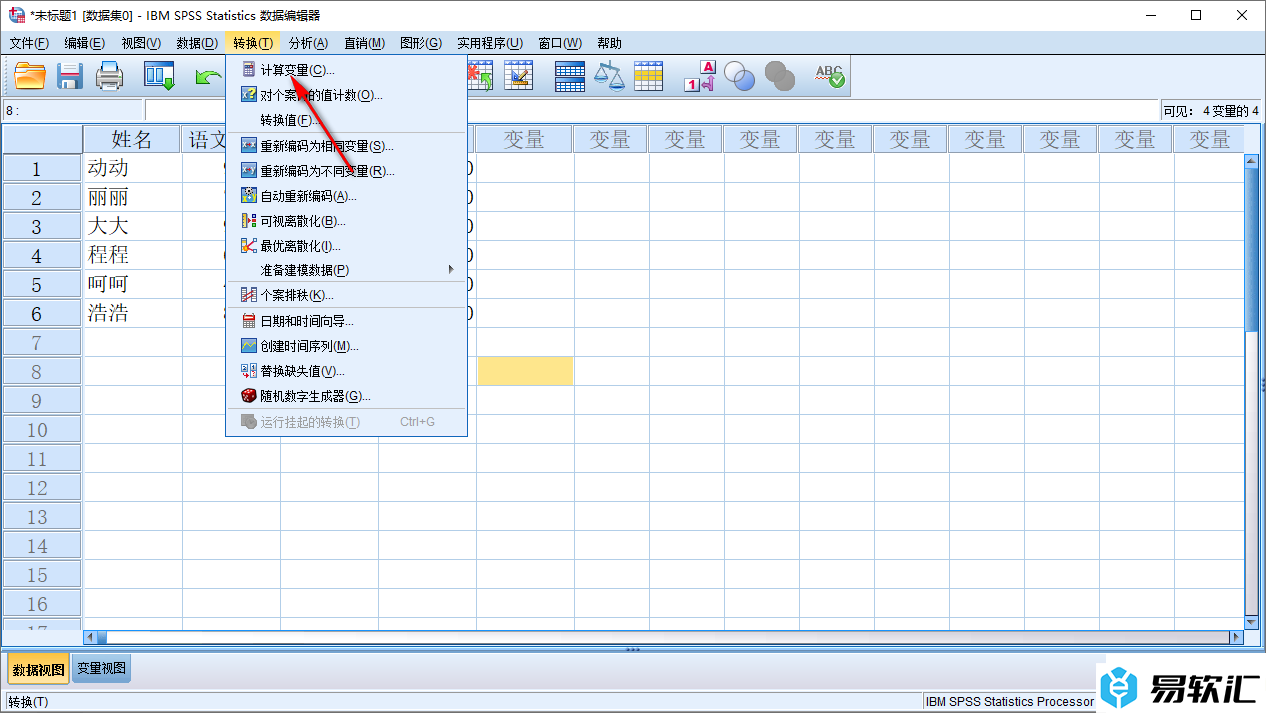Image resolution: width=1266 pixels, height=713 pixels.
Task: Click the Split File toolbar icon
Action: (x=570, y=76)
